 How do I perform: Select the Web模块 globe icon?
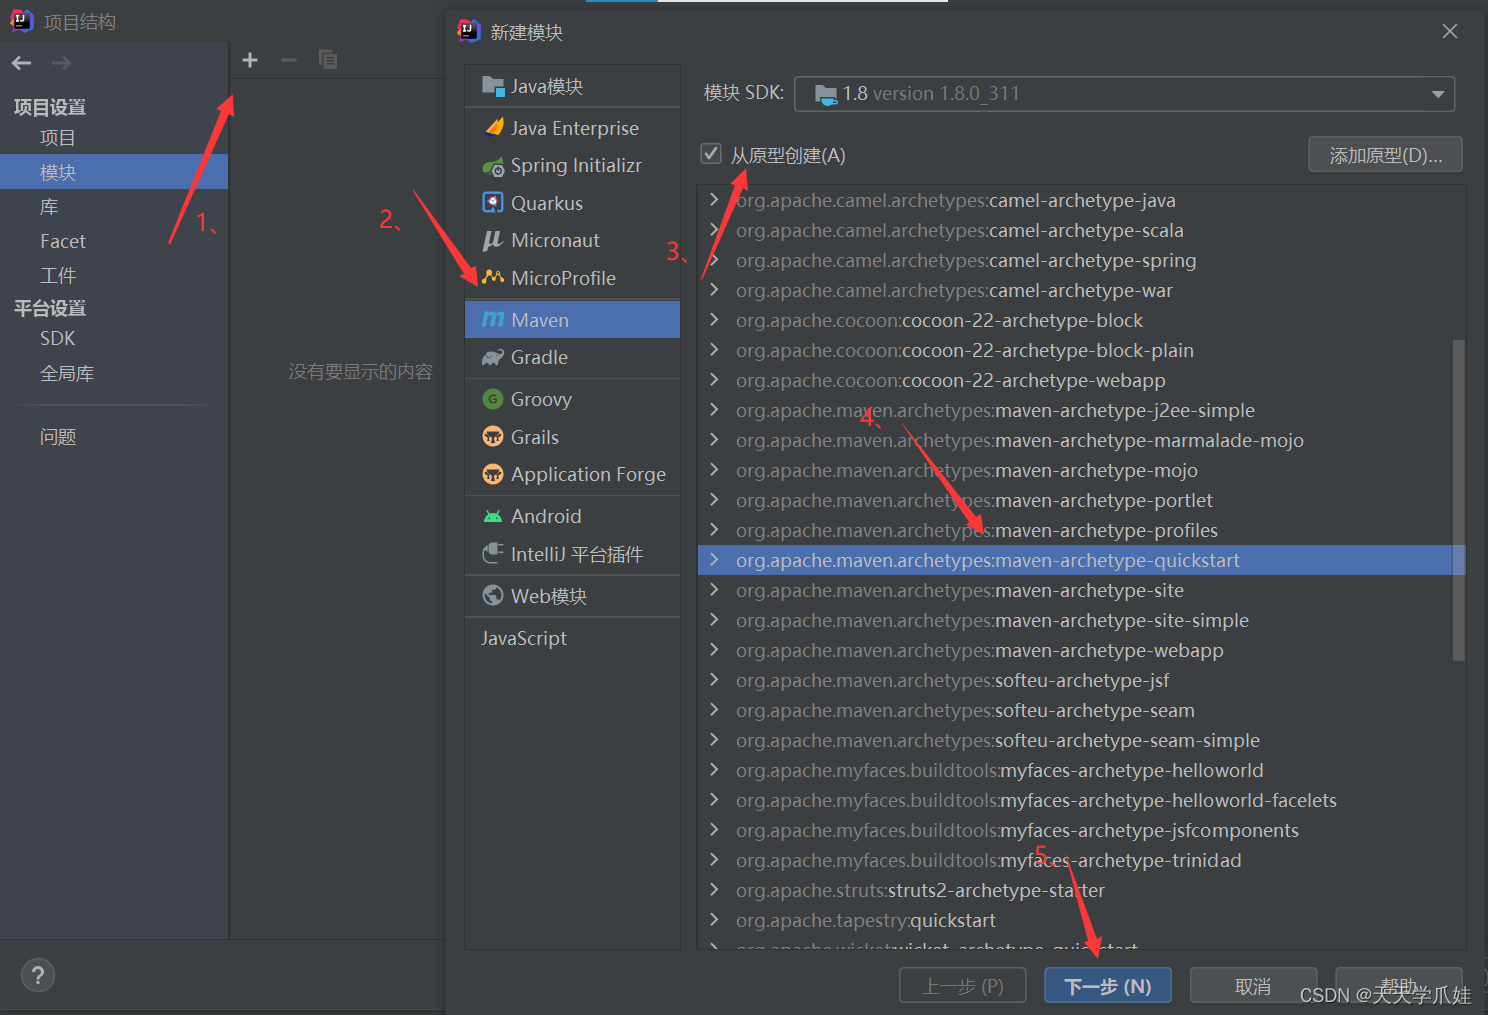tap(493, 595)
